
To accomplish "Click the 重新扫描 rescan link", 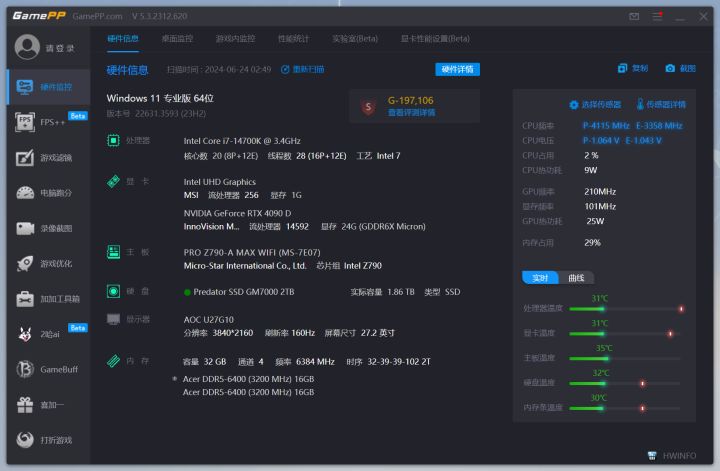I will [x=303, y=69].
